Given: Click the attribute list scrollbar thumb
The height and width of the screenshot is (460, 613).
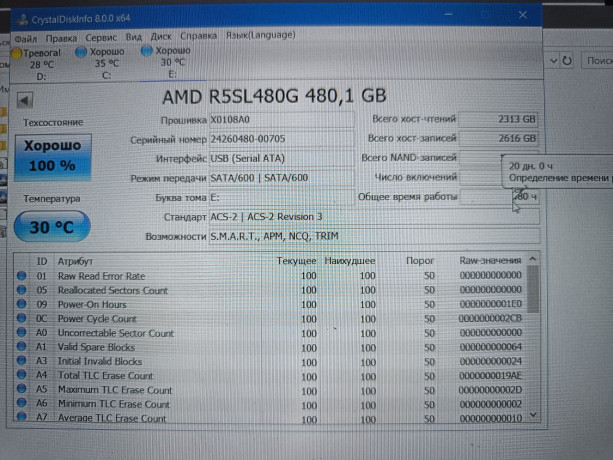Looking at the screenshot, I should pos(532,289).
